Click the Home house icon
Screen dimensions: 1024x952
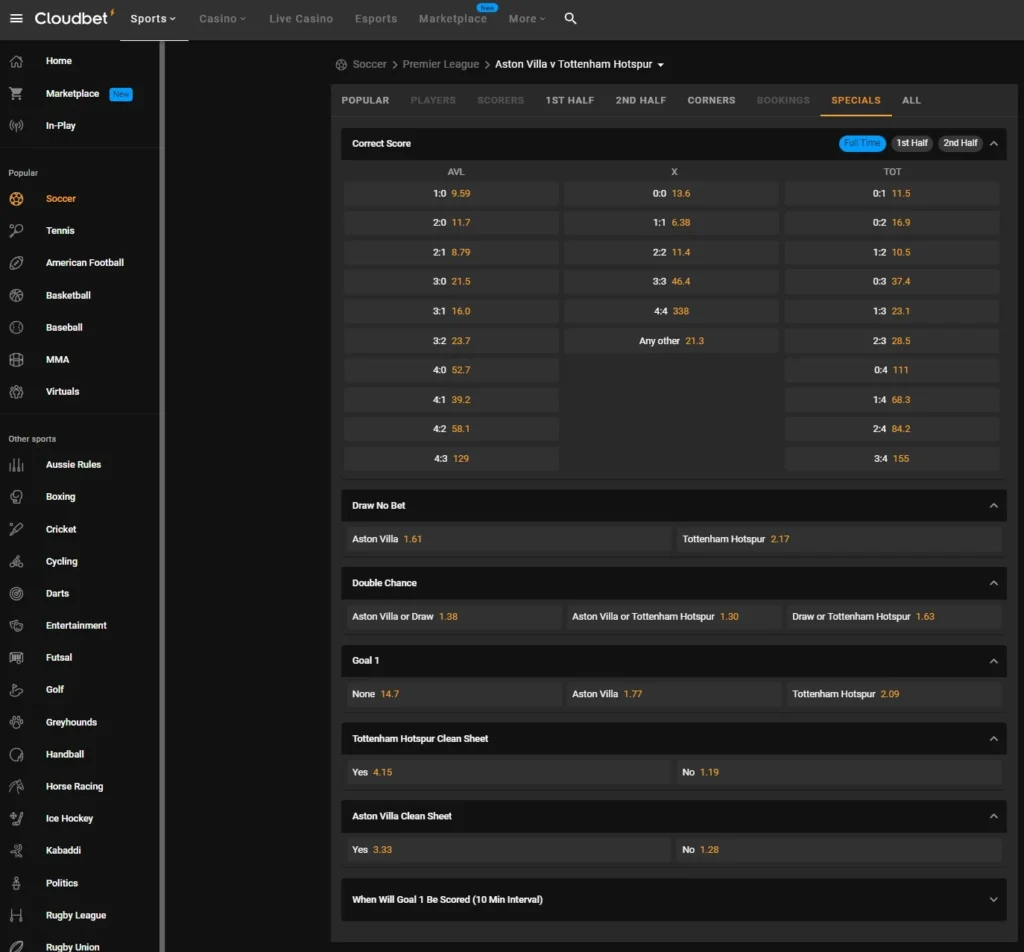click(x=16, y=61)
